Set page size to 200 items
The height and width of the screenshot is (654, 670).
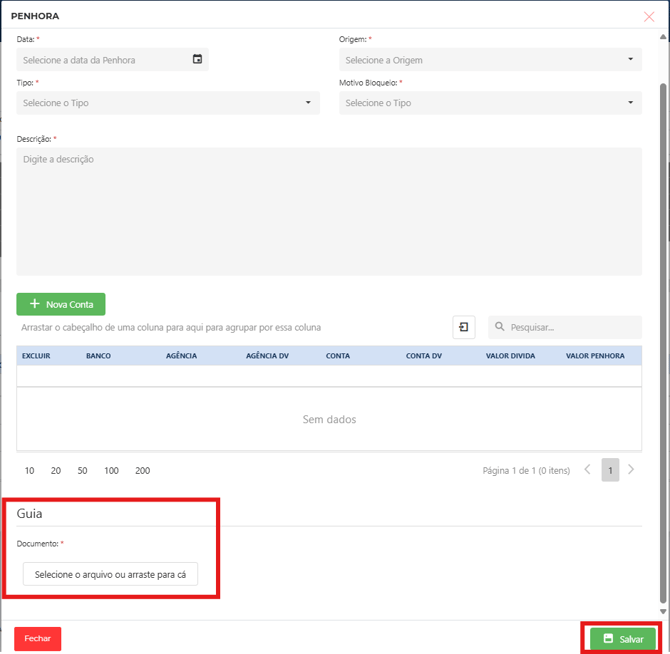(x=142, y=470)
